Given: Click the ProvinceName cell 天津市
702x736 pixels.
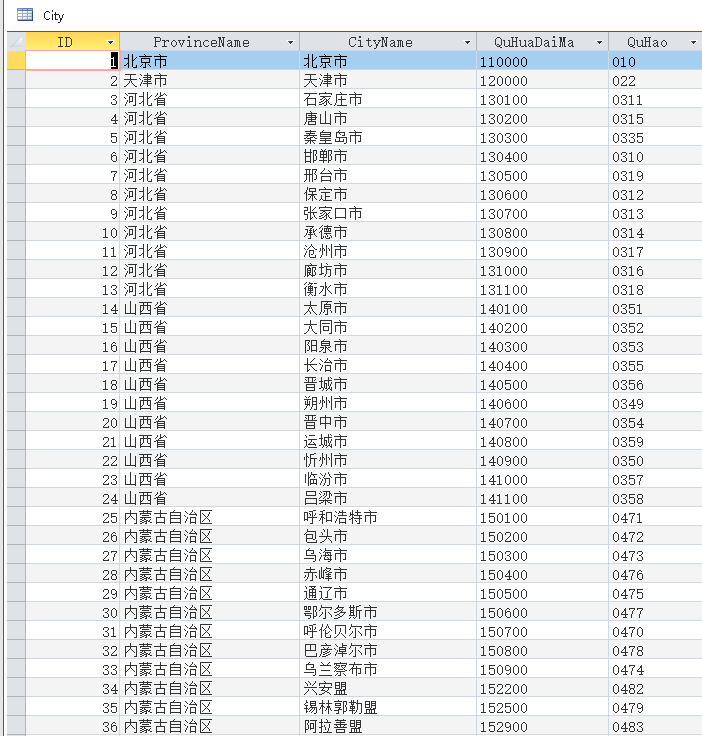Looking at the screenshot, I should [209, 80].
